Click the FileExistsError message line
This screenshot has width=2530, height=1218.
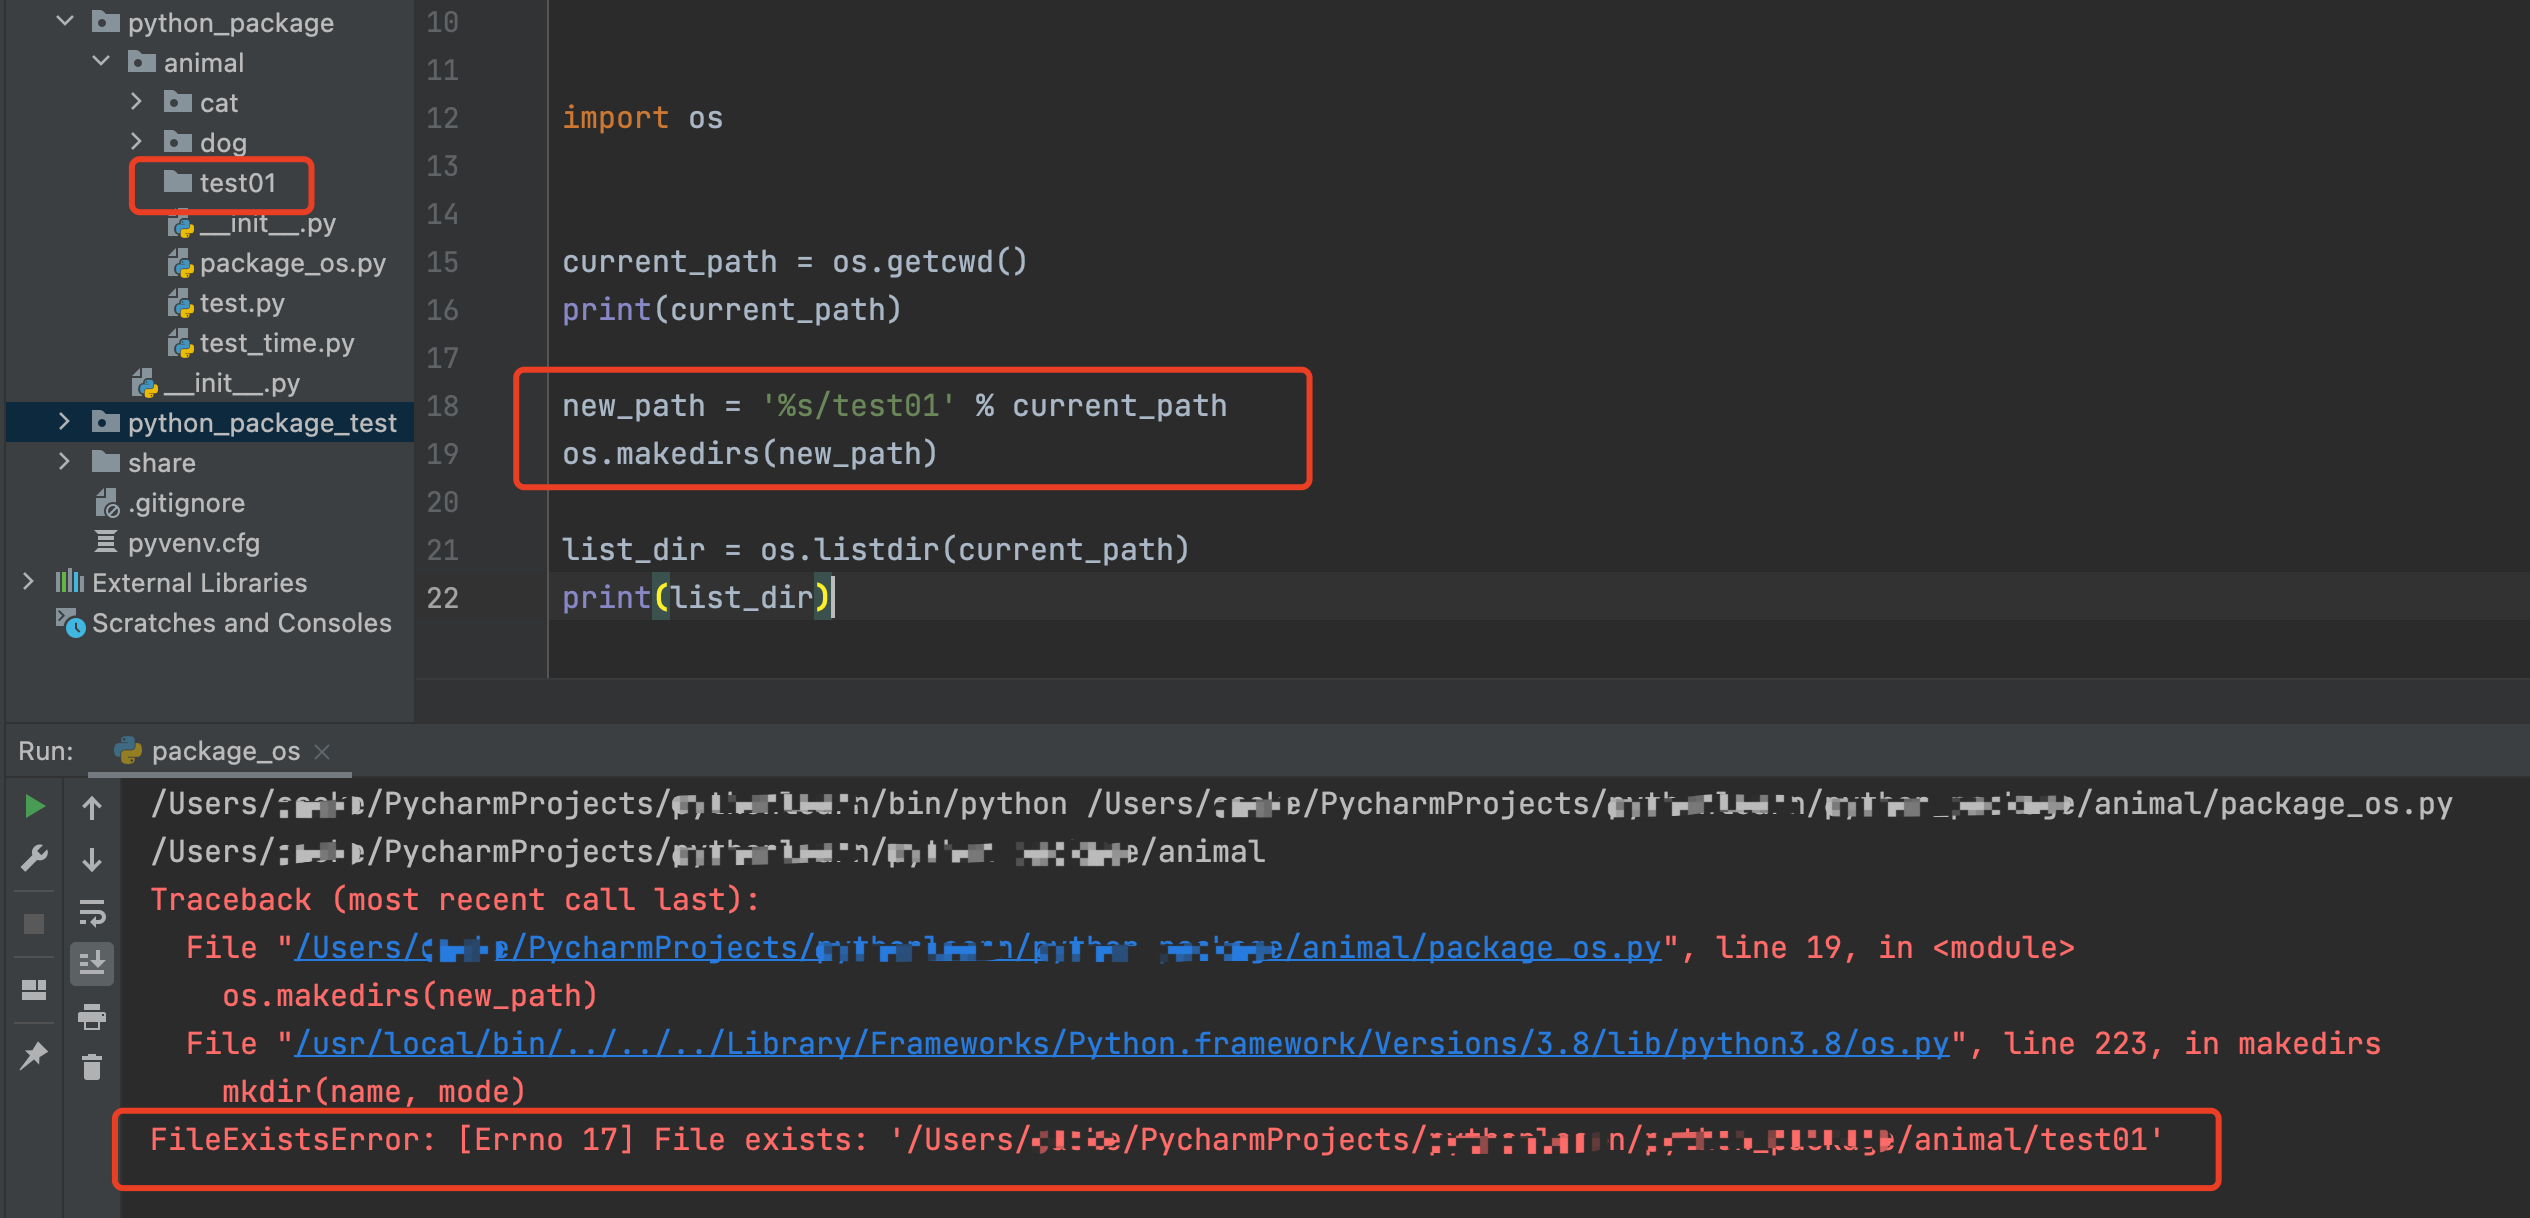coord(1157,1140)
